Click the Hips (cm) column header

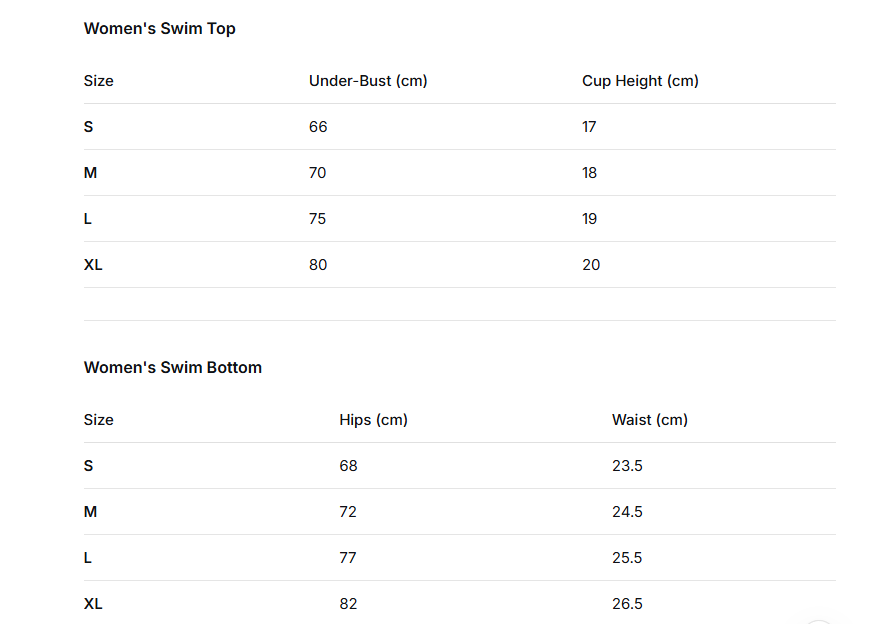coord(373,420)
